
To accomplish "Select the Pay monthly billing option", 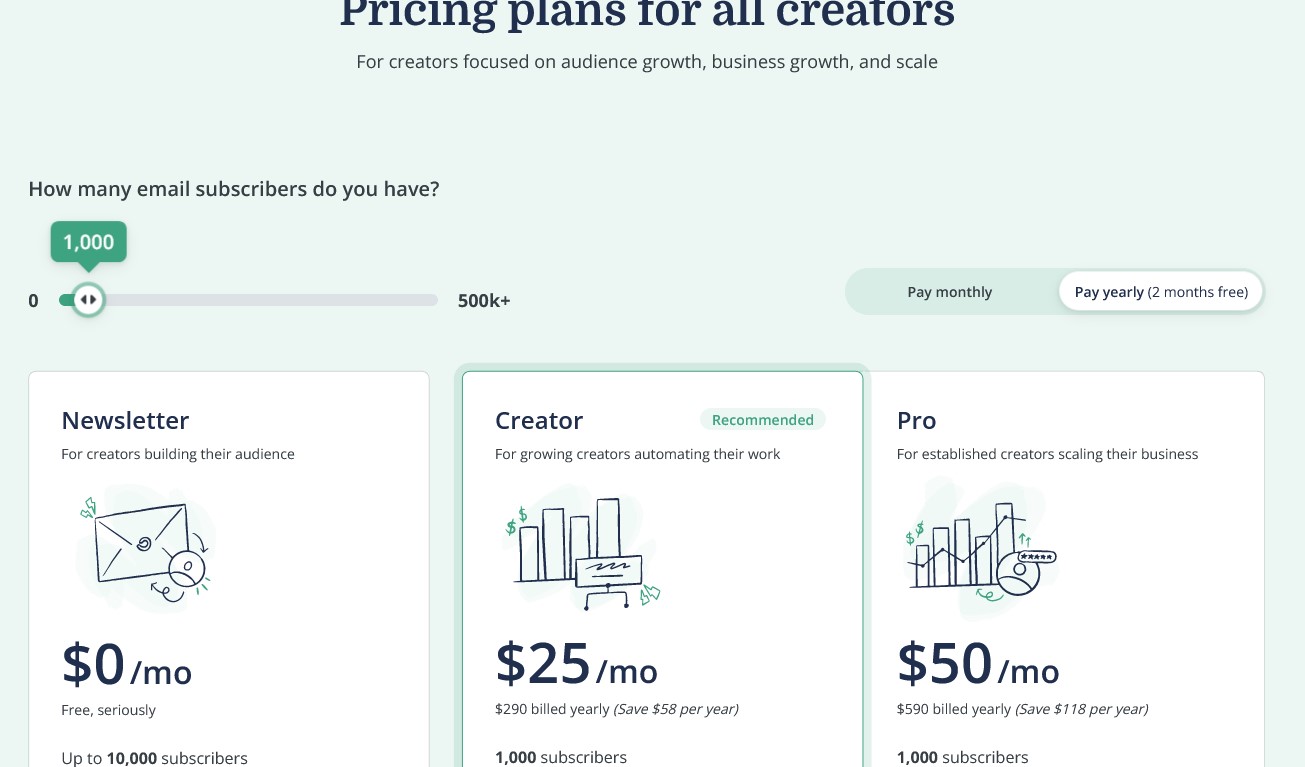I will pos(949,292).
